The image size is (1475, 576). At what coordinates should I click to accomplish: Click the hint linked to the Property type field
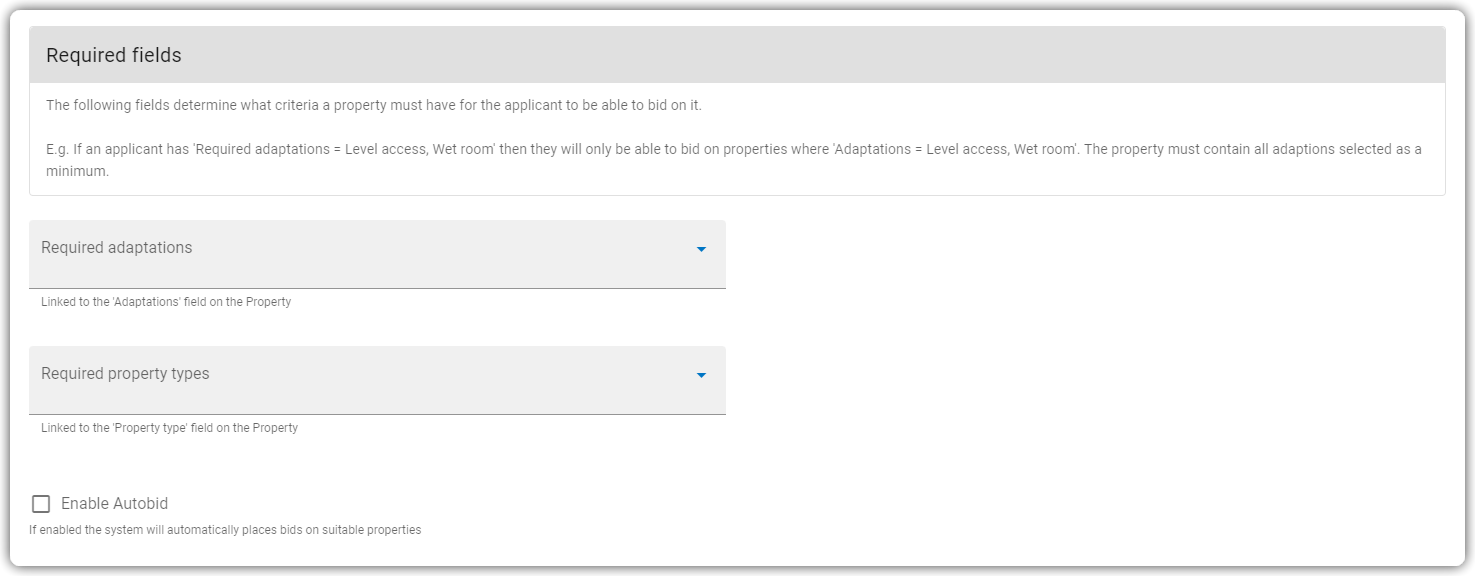coord(169,428)
